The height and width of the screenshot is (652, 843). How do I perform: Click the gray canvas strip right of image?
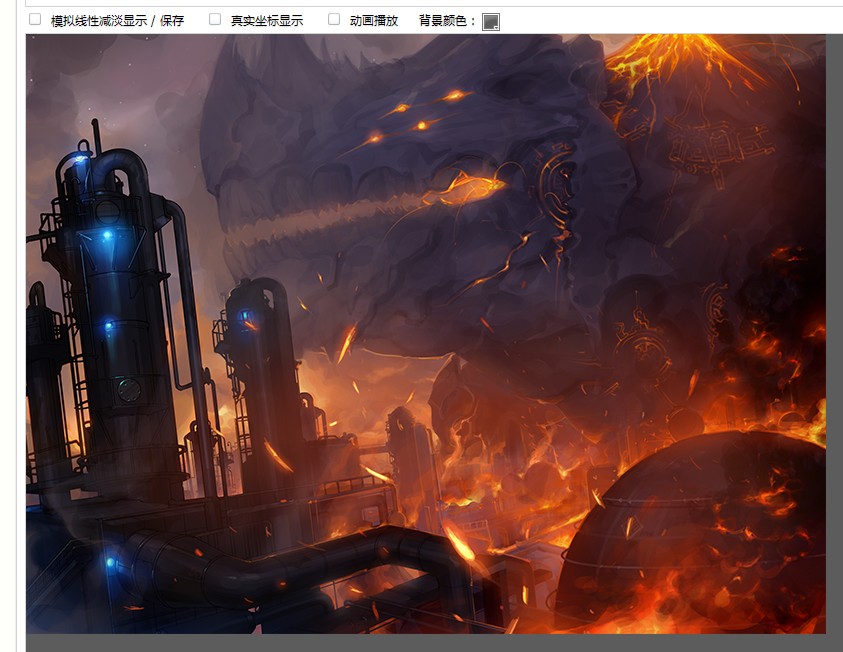point(834,330)
